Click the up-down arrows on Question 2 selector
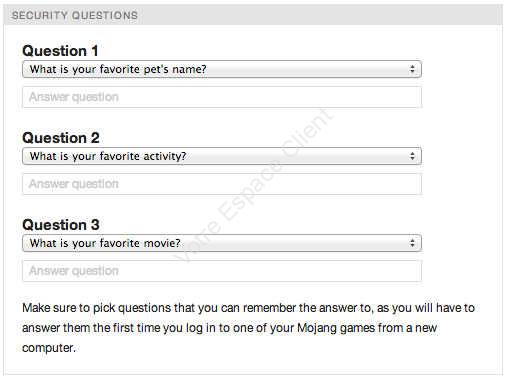The image size is (509, 378). pos(412,156)
